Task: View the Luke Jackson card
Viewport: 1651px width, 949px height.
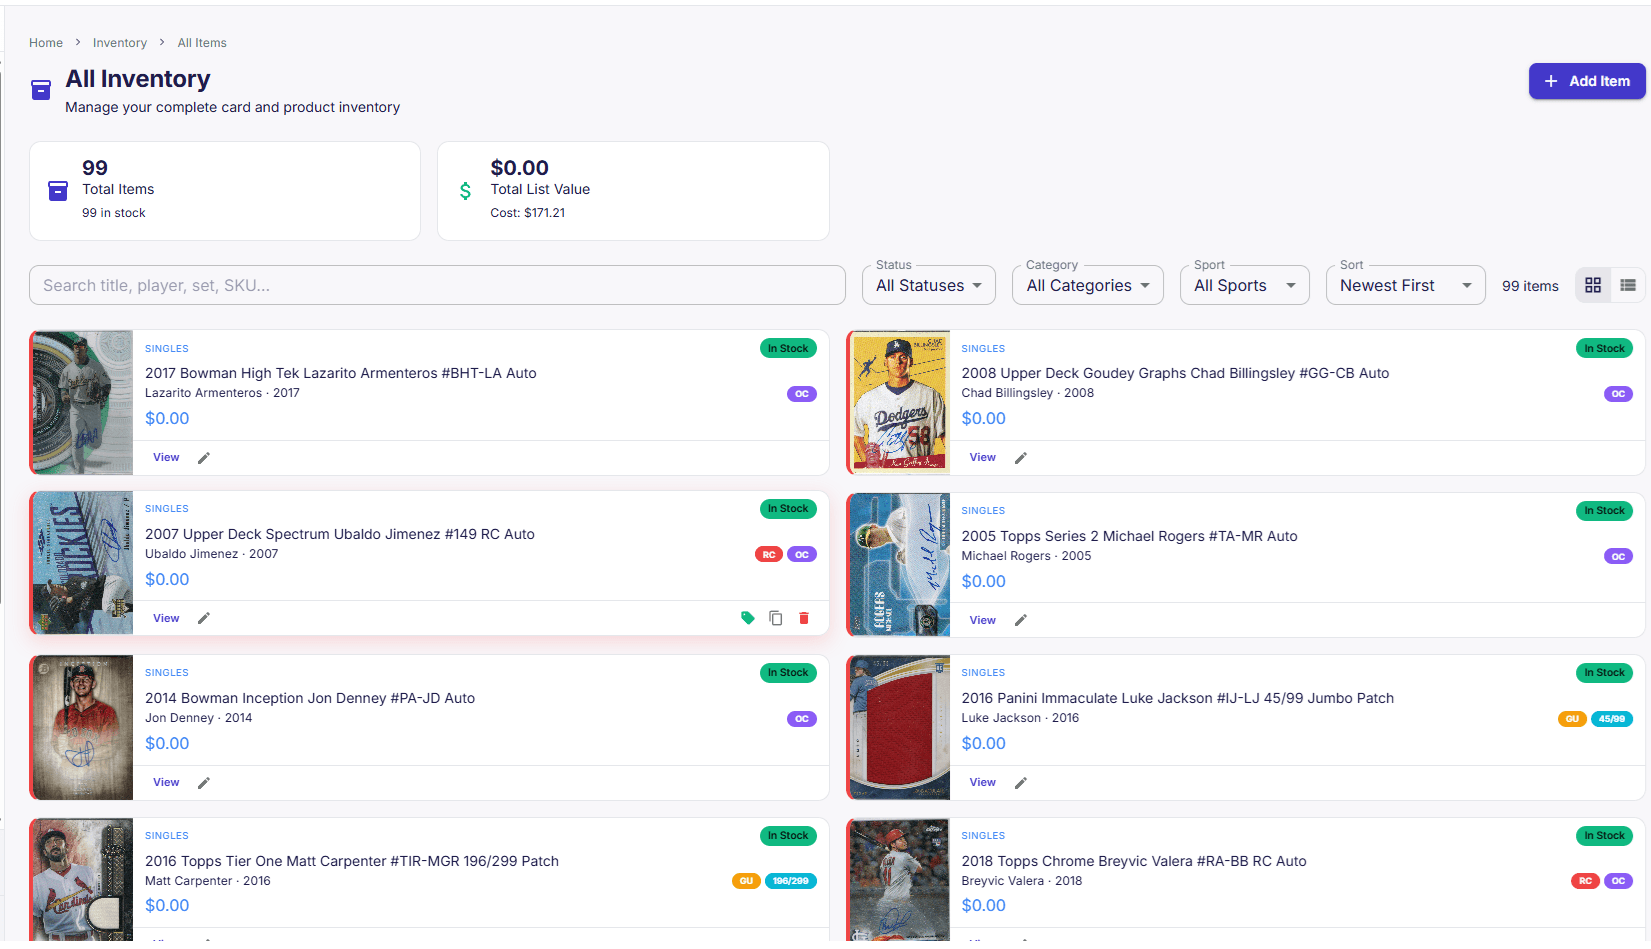Action: click(x=983, y=783)
